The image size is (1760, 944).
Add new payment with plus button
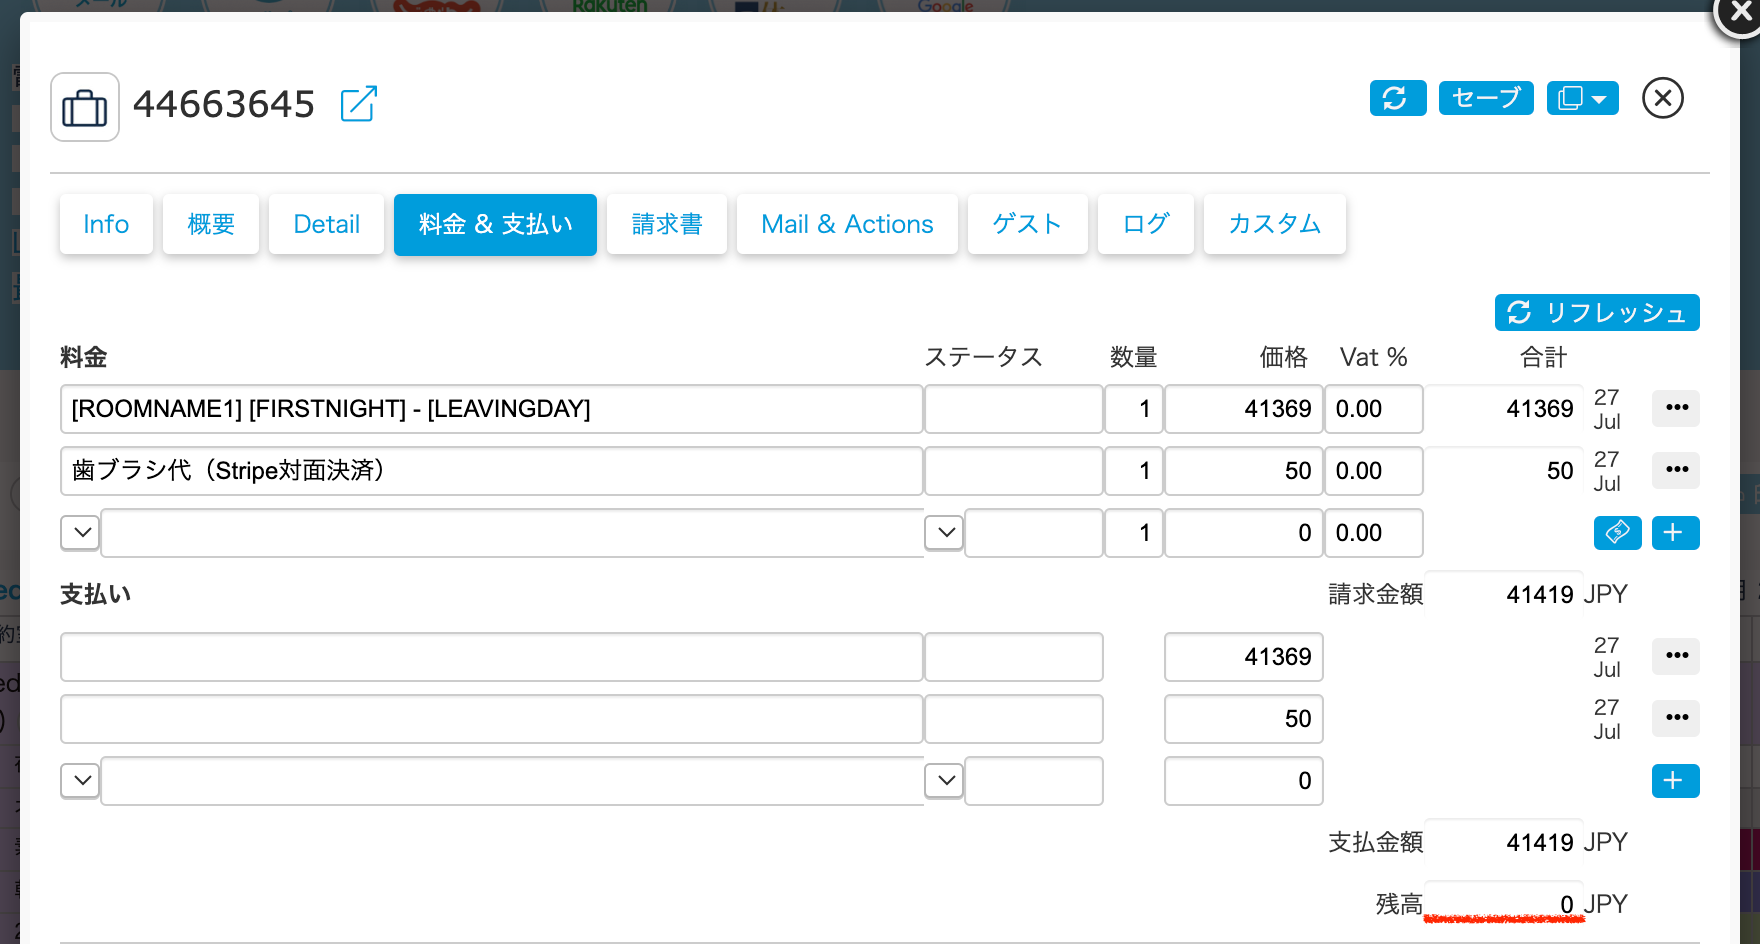pyautogui.click(x=1675, y=781)
